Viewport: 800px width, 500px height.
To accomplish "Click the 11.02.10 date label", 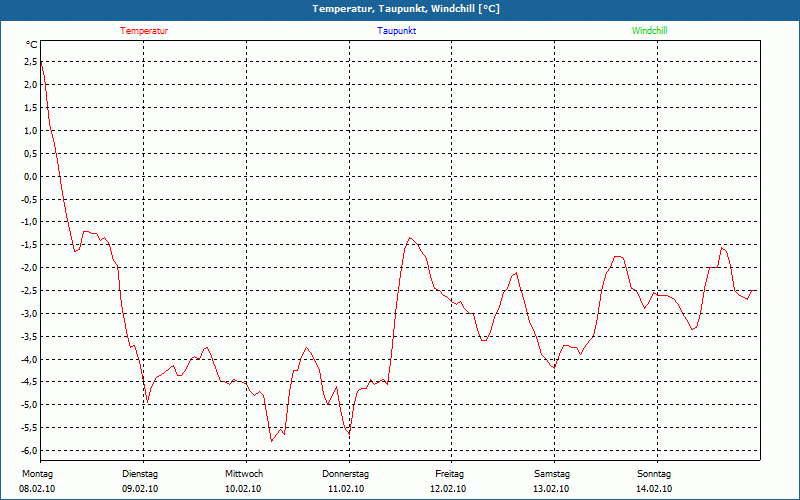I will 345,489.
